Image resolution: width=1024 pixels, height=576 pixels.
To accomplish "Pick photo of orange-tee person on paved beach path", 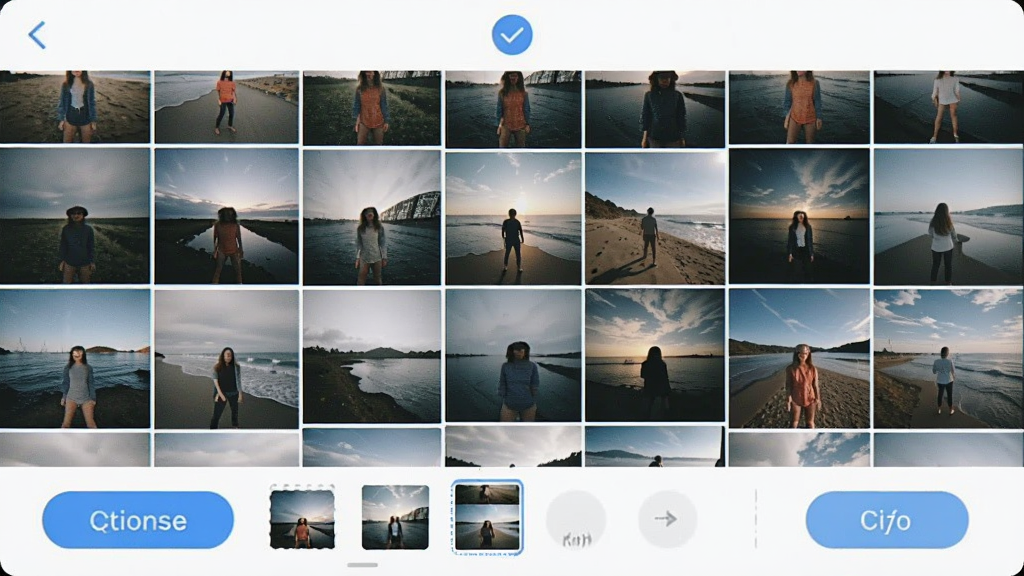I will coord(227,107).
